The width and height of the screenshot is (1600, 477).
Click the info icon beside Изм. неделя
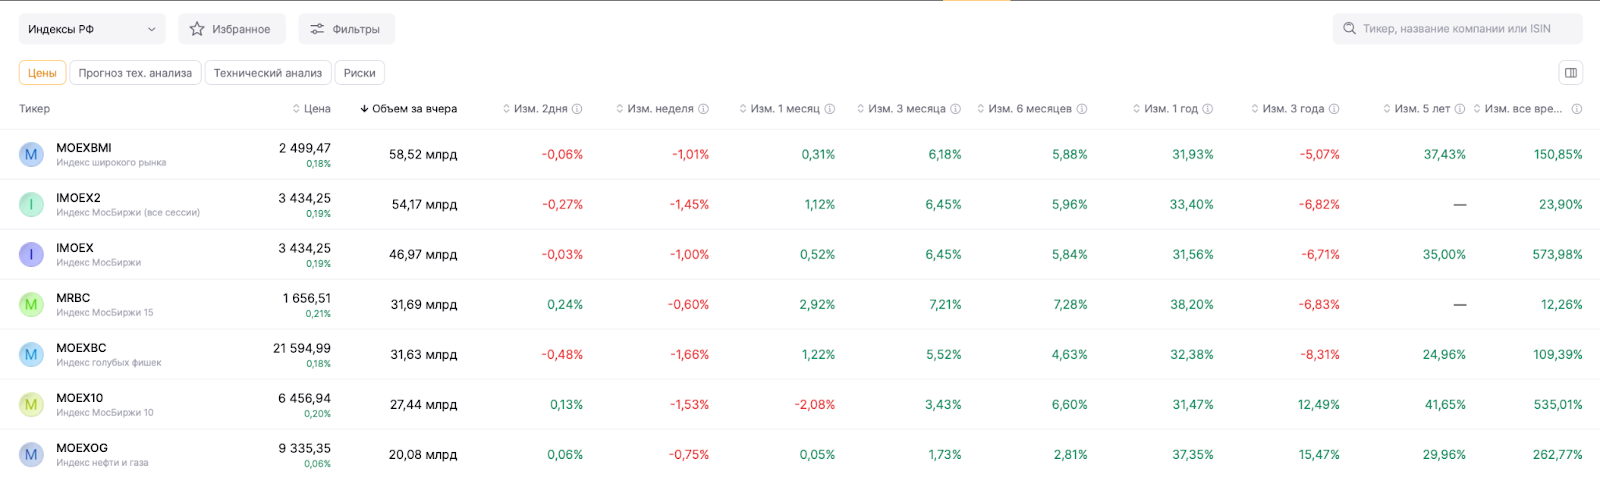coord(703,109)
